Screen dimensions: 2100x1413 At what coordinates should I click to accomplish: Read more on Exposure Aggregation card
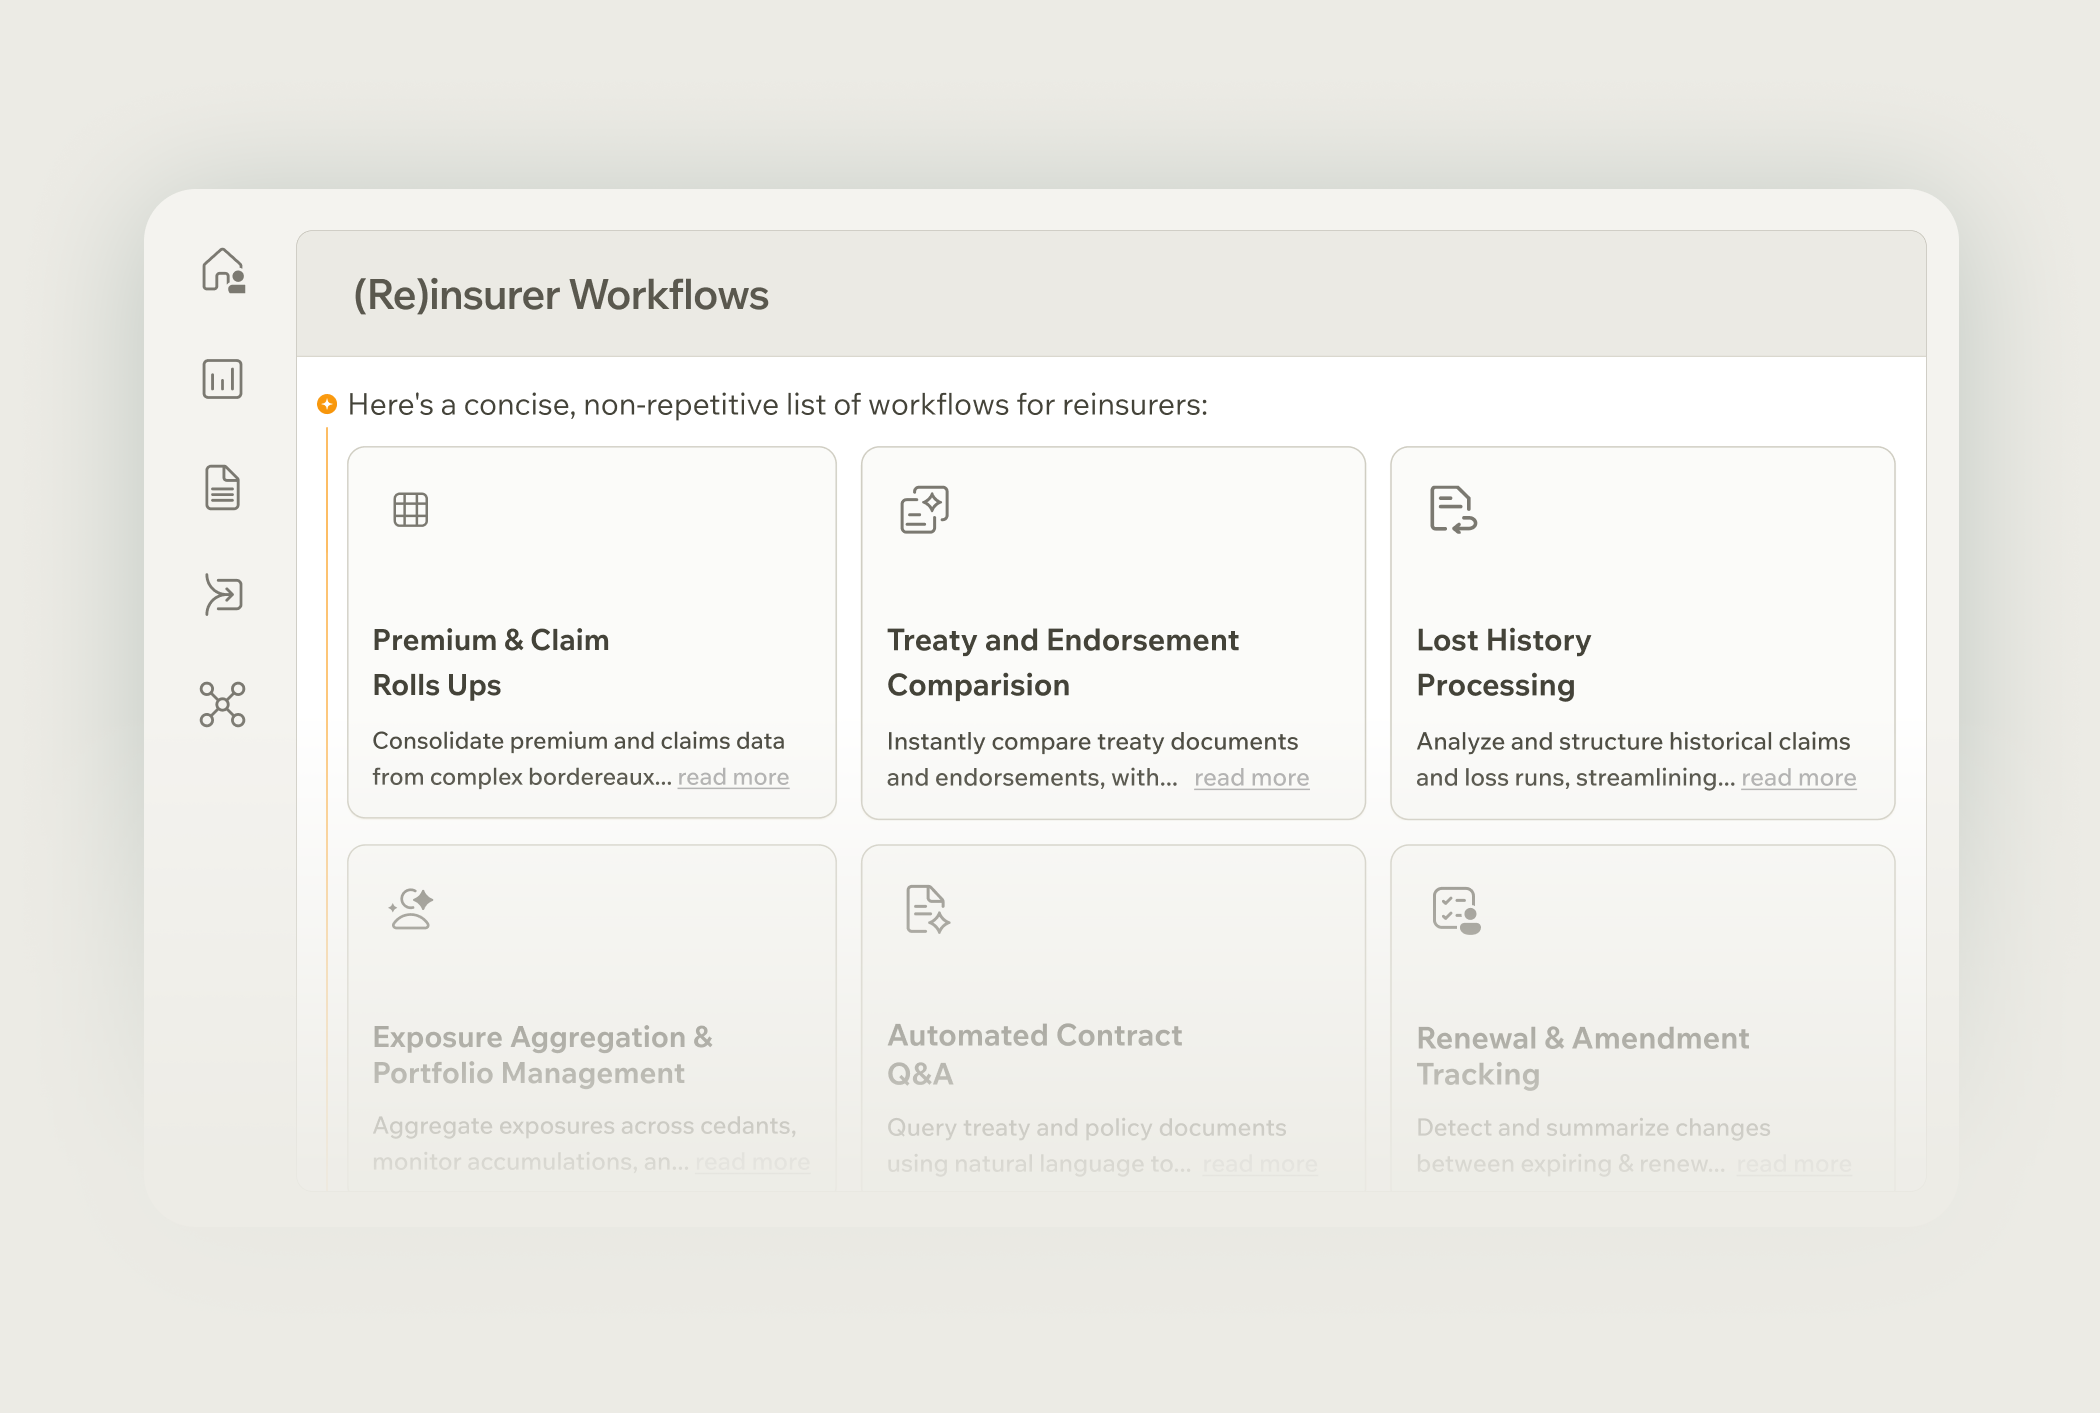(752, 1162)
